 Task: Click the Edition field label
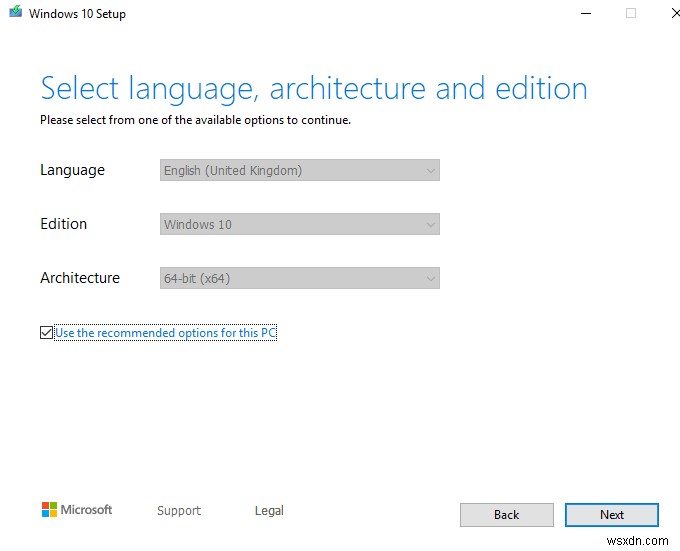(63, 224)
